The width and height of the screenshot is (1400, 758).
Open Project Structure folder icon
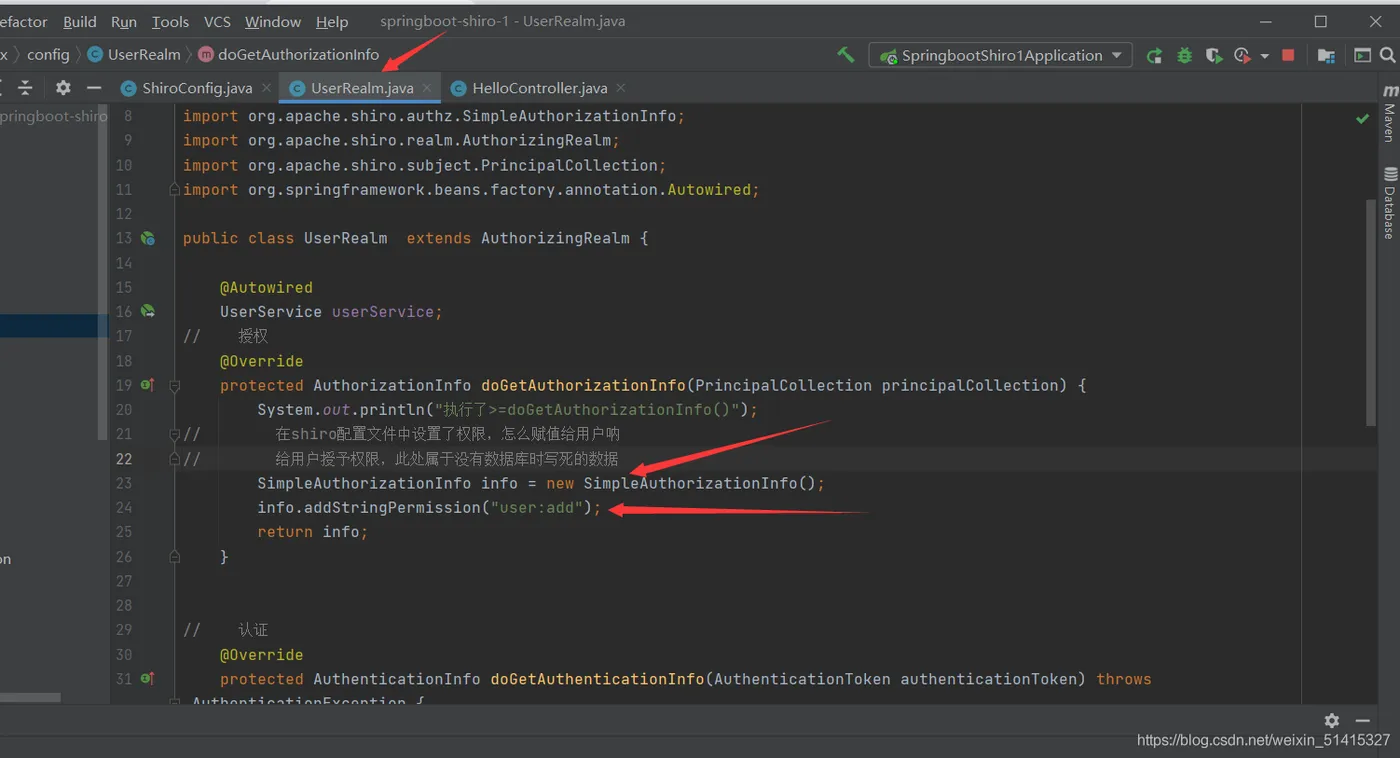pyautogui.click(x=1326, y=56)
